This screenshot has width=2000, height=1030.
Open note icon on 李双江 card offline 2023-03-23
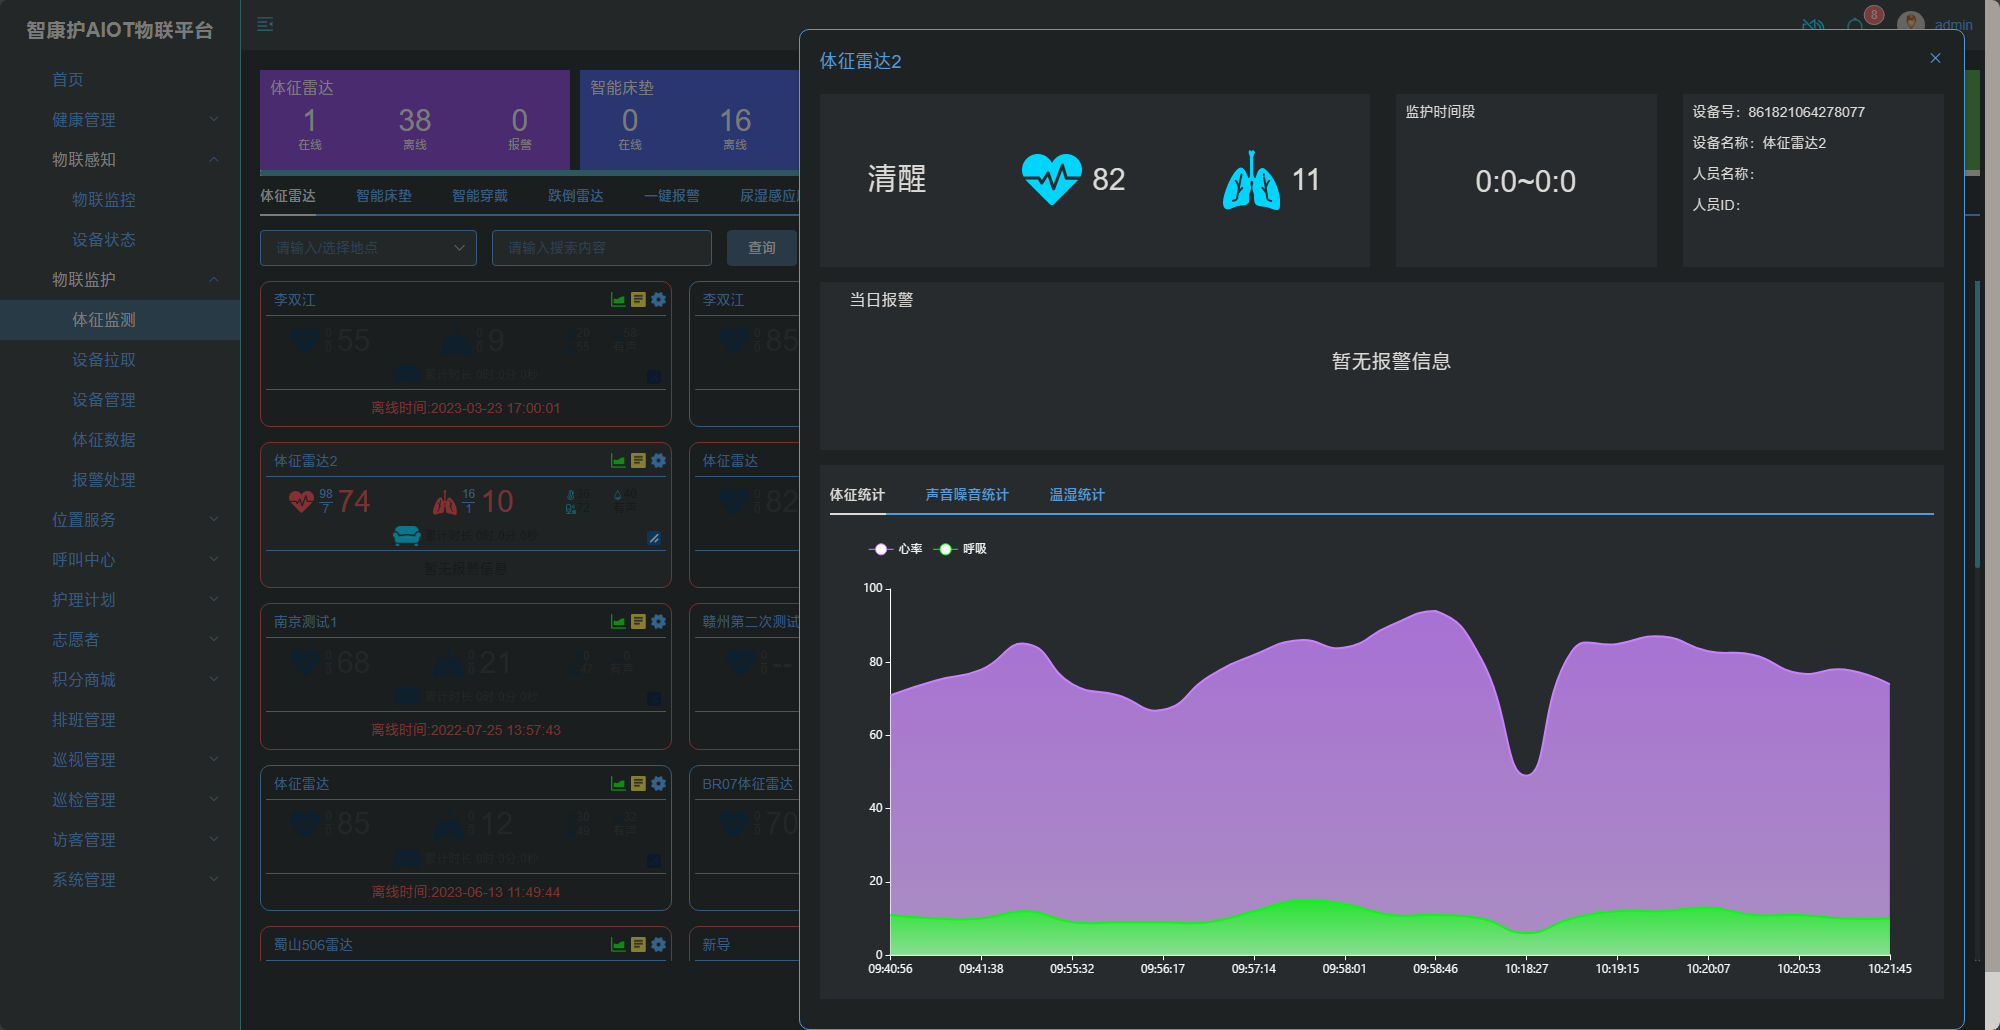638,300
